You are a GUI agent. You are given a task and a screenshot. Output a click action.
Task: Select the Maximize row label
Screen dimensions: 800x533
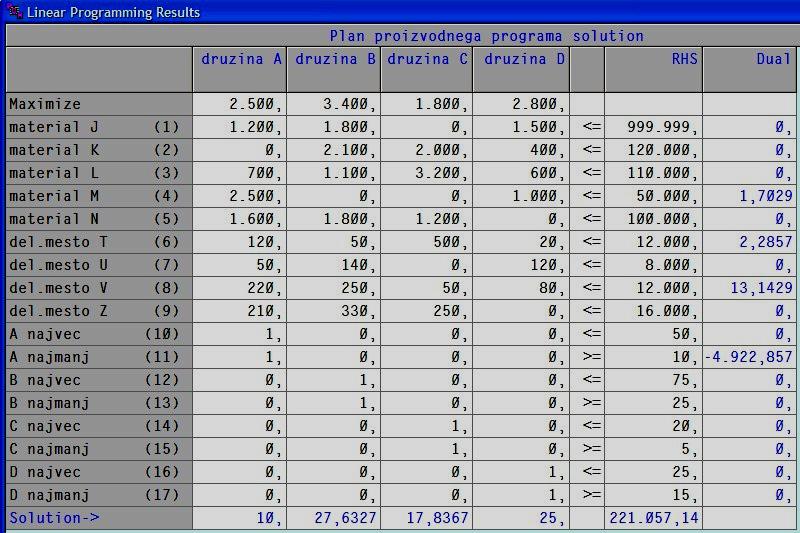pos(99,104)
